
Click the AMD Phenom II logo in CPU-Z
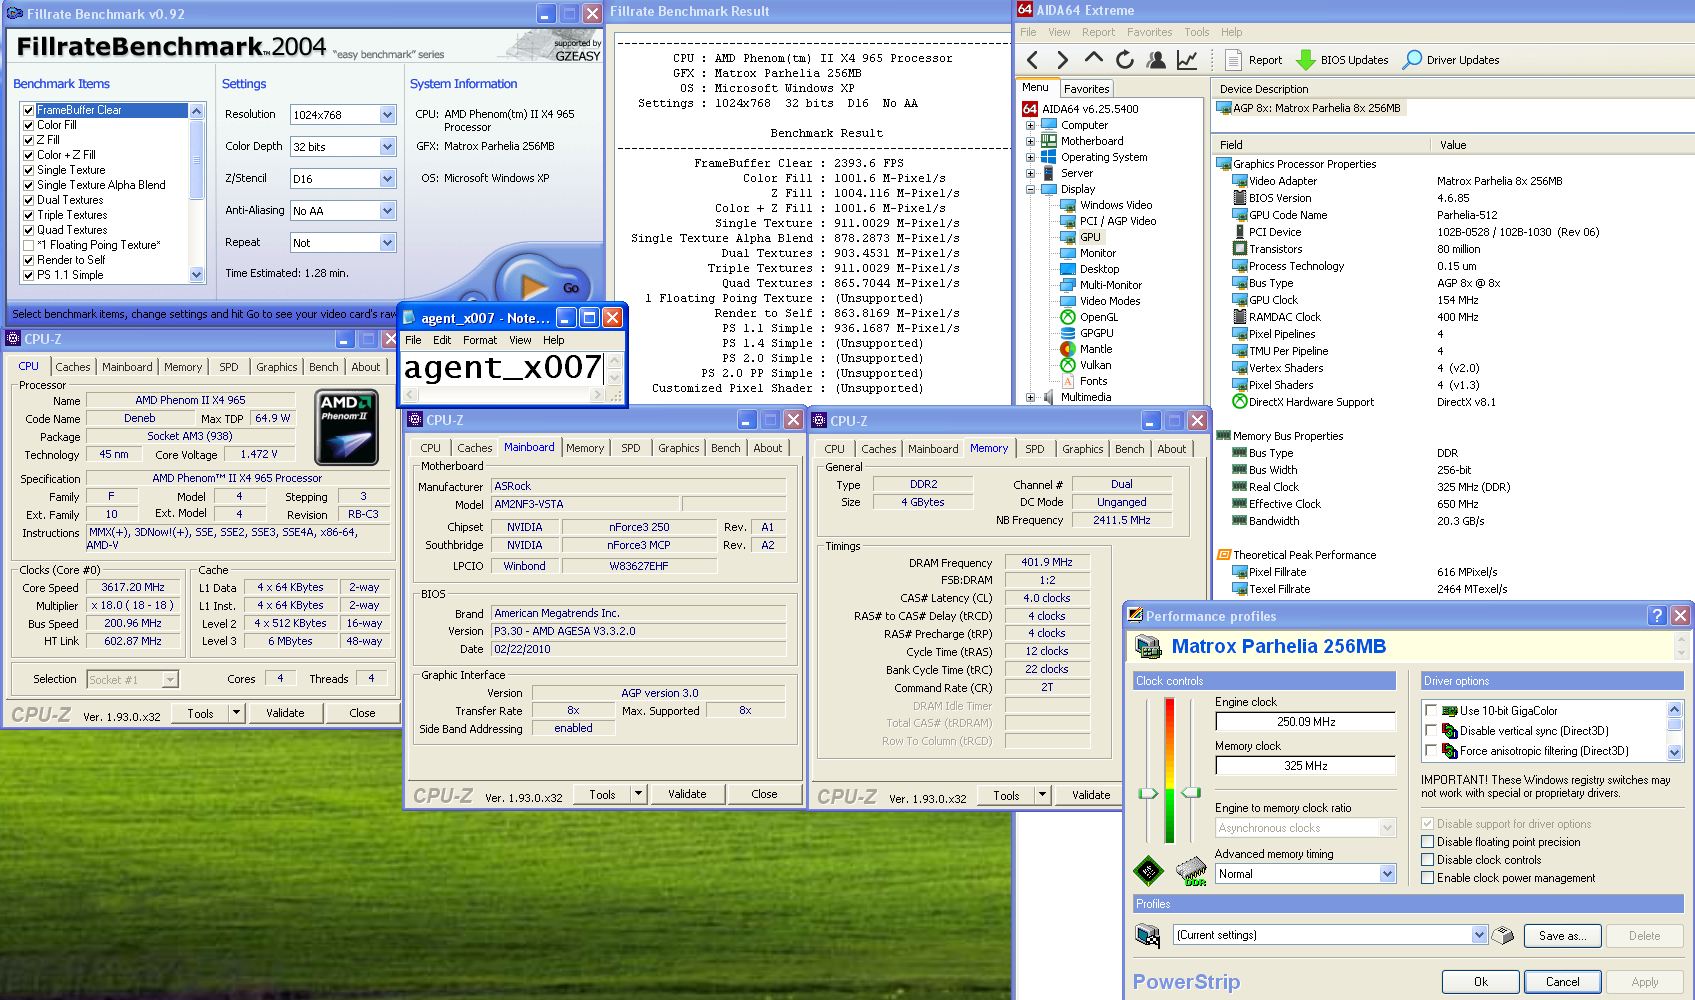(x=346, y=428)
